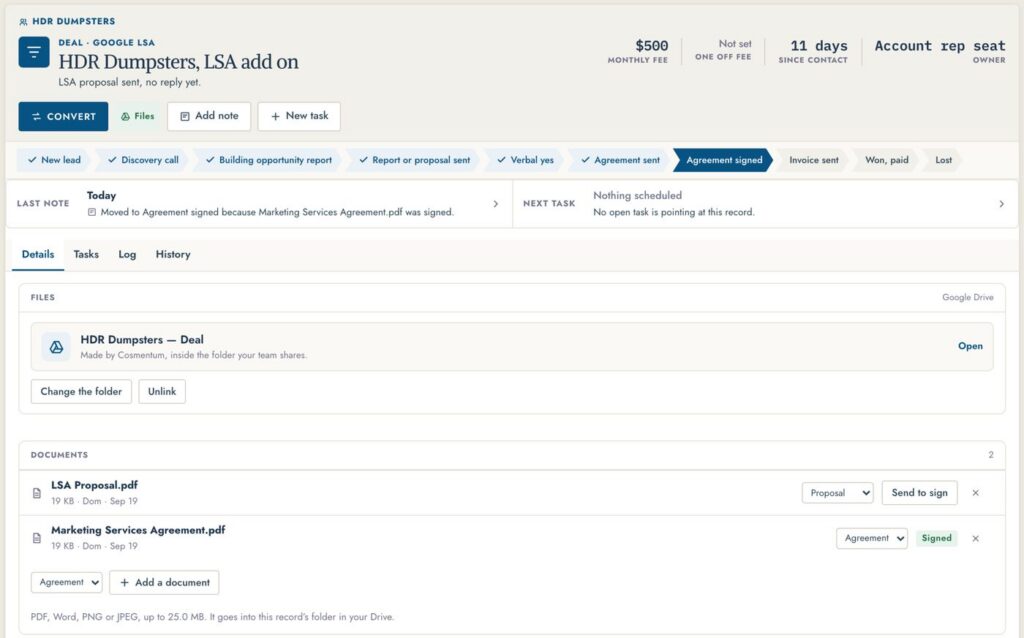Remove Marketing Services Agreement.pdf with its X icon
This screenshot has height=638, width=1024.
[976, 539]
